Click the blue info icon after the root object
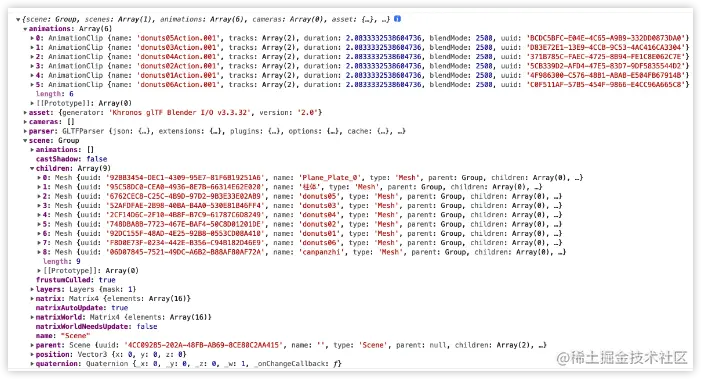The height and width of the screenshot is (379, 701). 397,19
